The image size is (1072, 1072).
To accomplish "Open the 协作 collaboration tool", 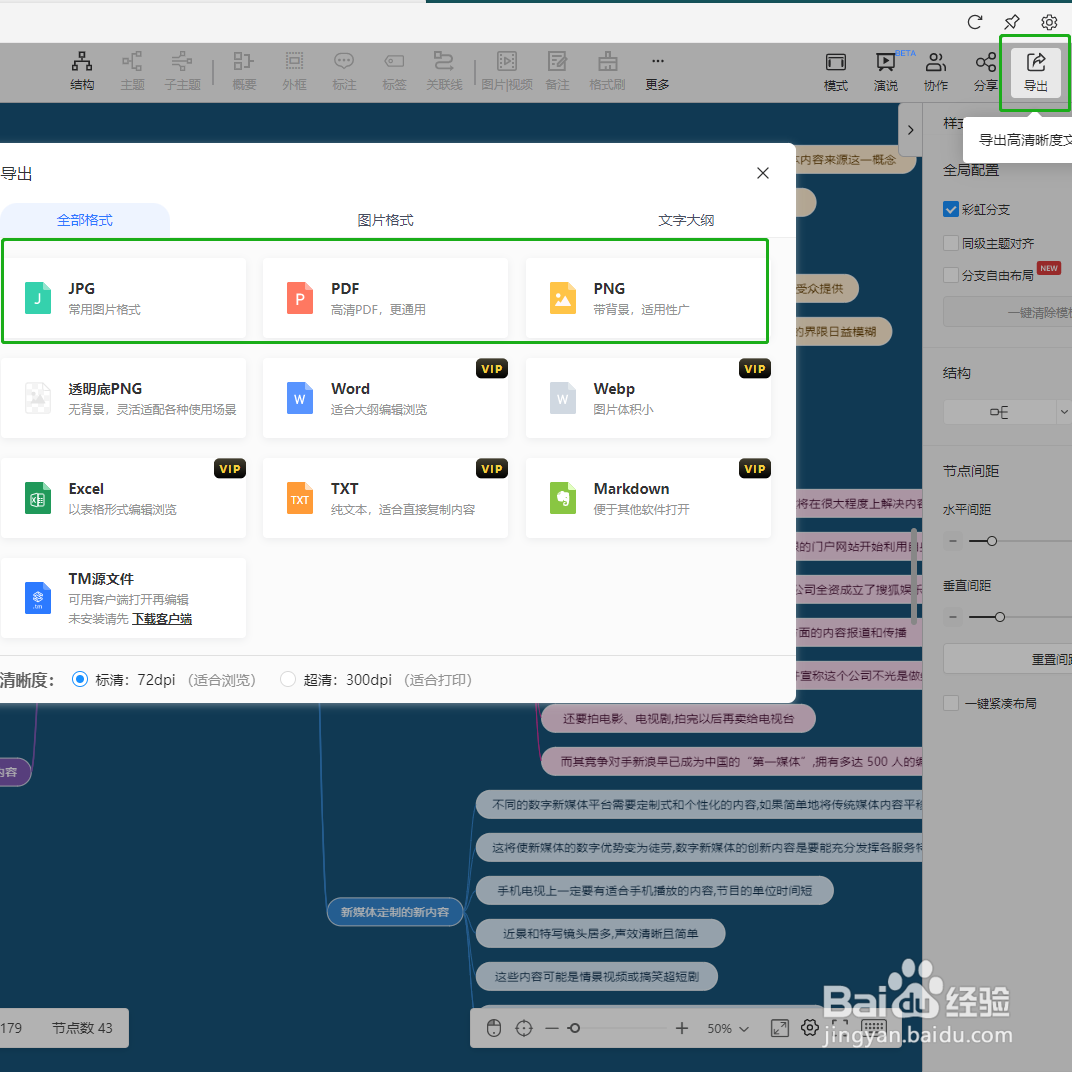I will pyautogui.click(x=936, y=72).
